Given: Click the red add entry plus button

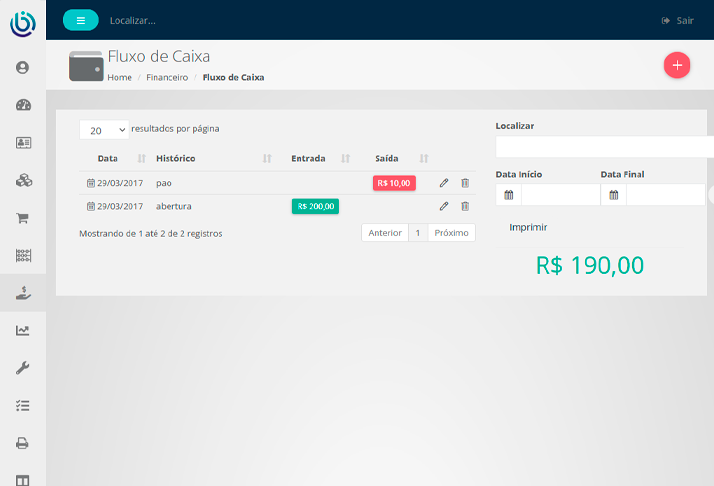Looking at the screenshot, I should 677,65.
